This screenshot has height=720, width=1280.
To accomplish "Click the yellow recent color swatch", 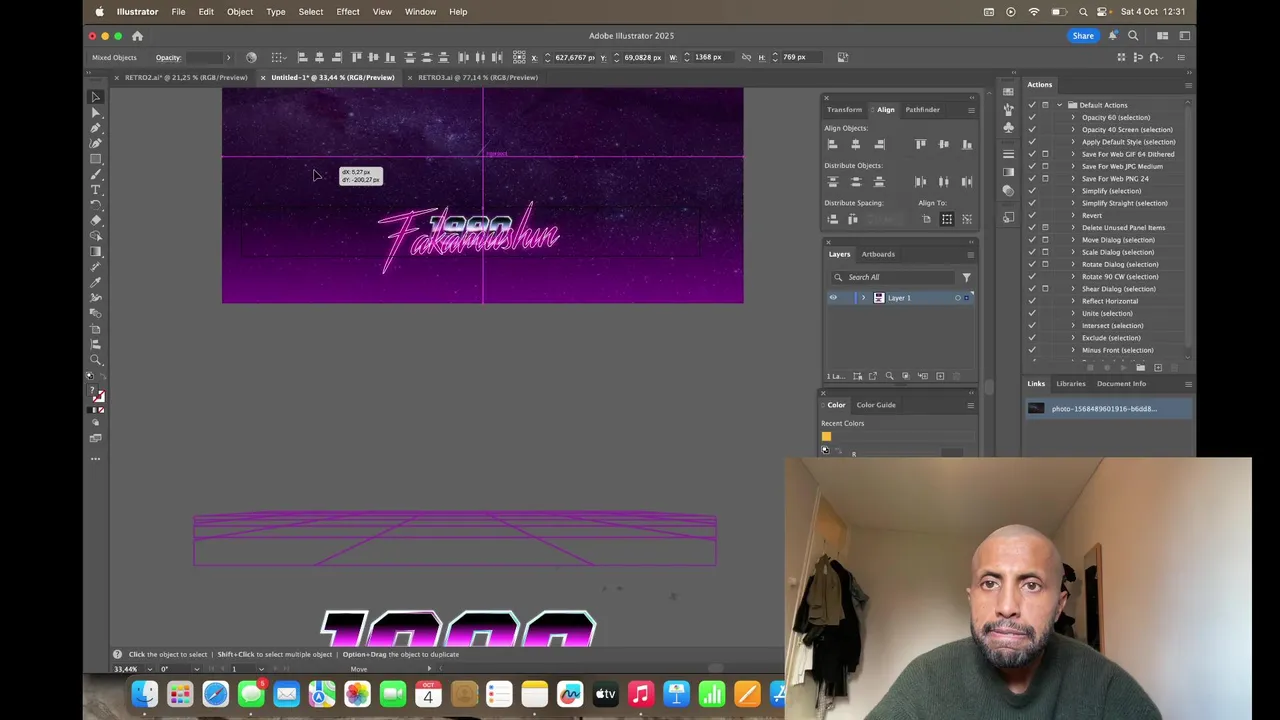I will 826,436.
